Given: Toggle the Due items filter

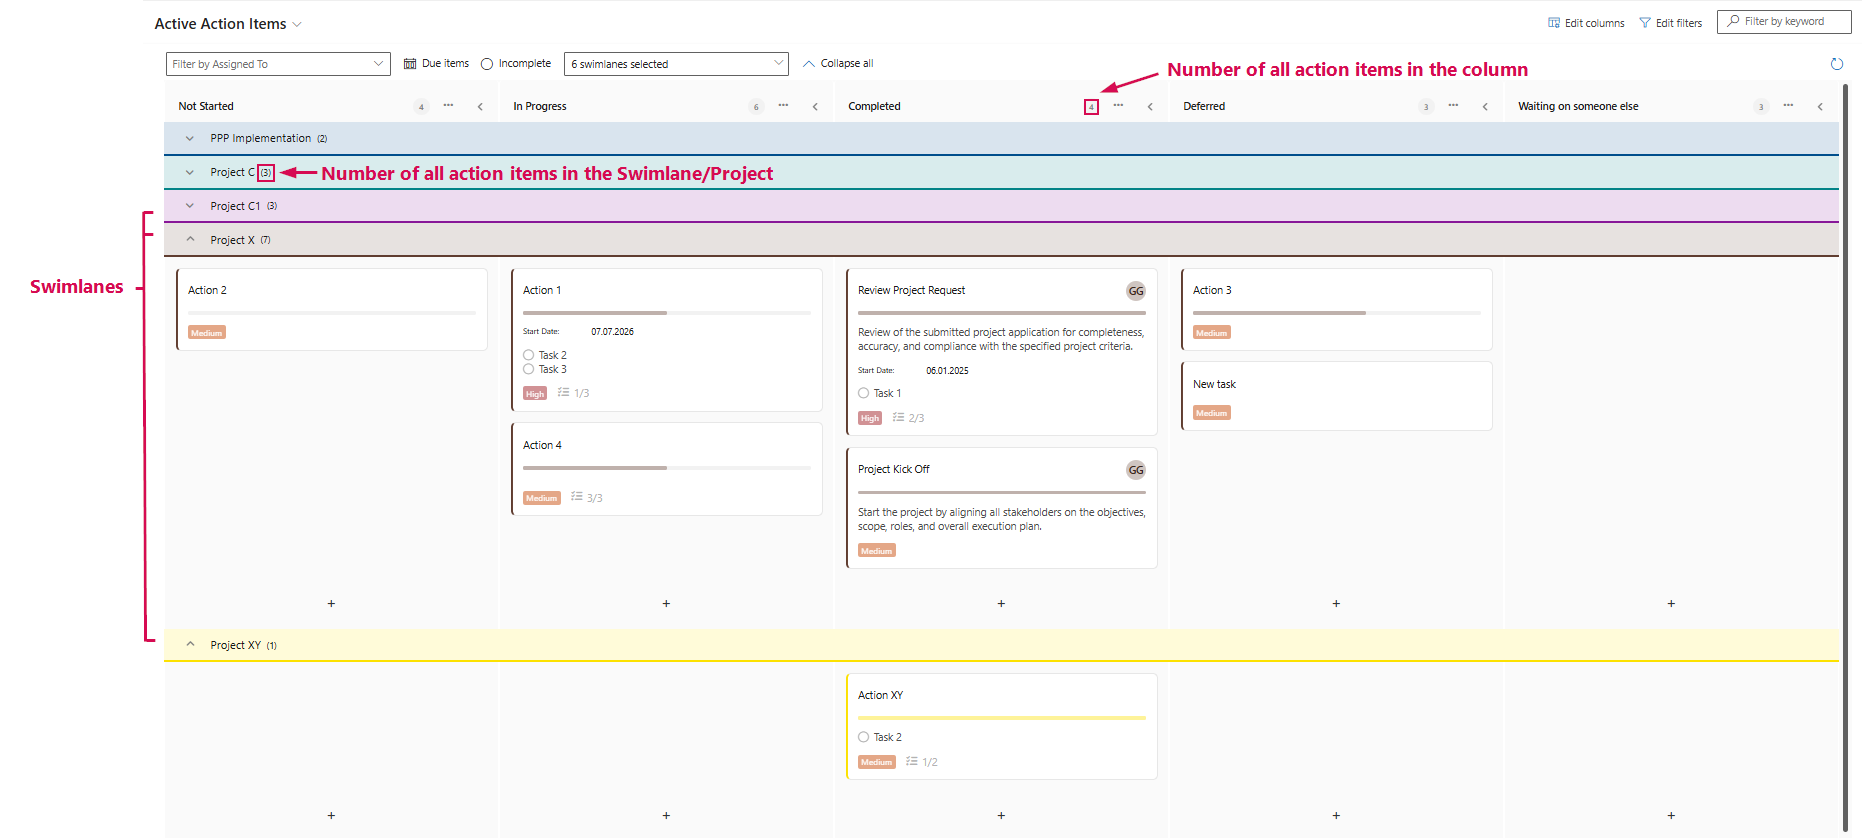Looking at the screenshot, I should tap(436, 63).
